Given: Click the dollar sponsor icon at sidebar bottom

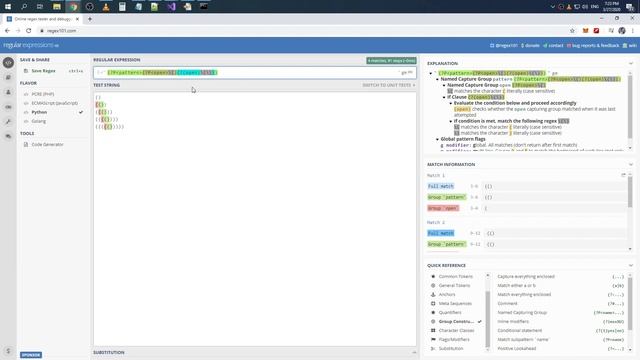Looking at the screenshot, I should [8, 351].
